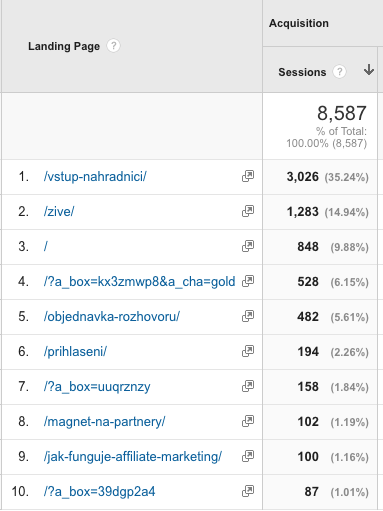Open /zive/ external link icon
This screenshot has height=511, width=383.
(248, 211)
